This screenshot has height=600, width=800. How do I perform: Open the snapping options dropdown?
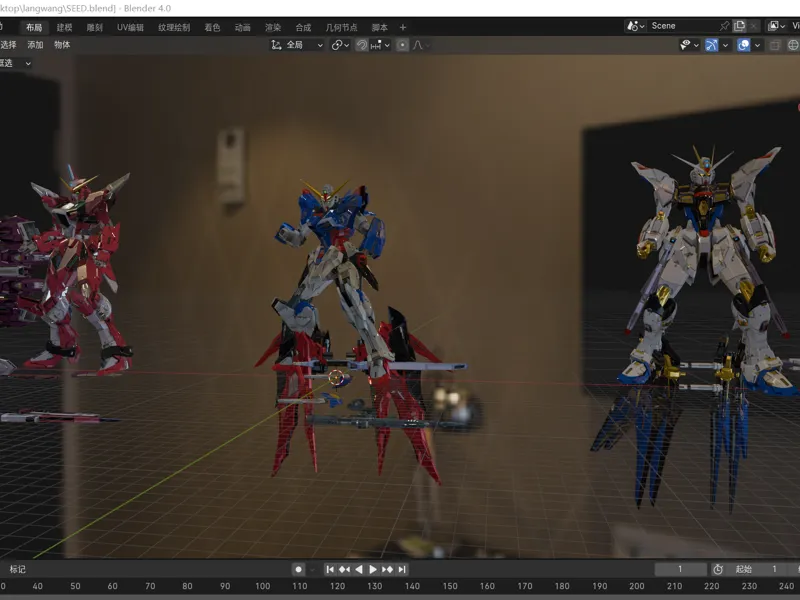[x=380, y=45]
